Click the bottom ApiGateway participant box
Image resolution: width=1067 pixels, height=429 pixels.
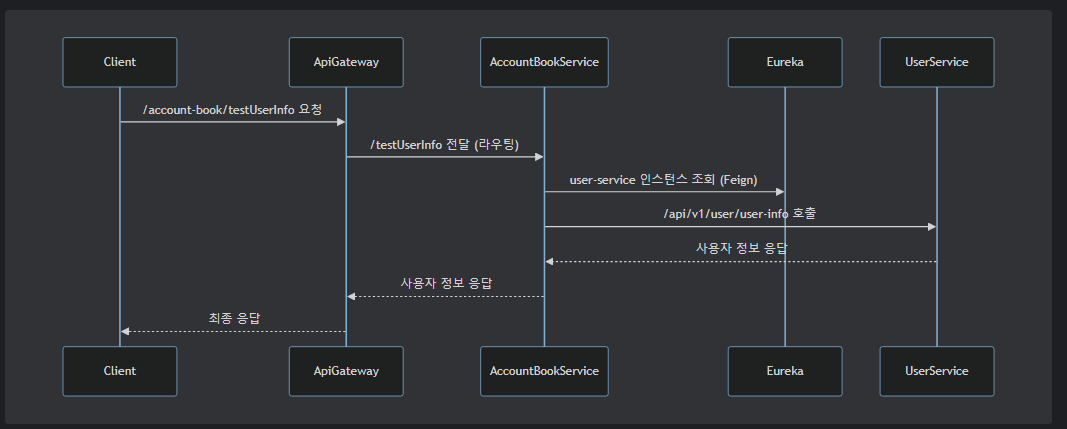point(346,371)
